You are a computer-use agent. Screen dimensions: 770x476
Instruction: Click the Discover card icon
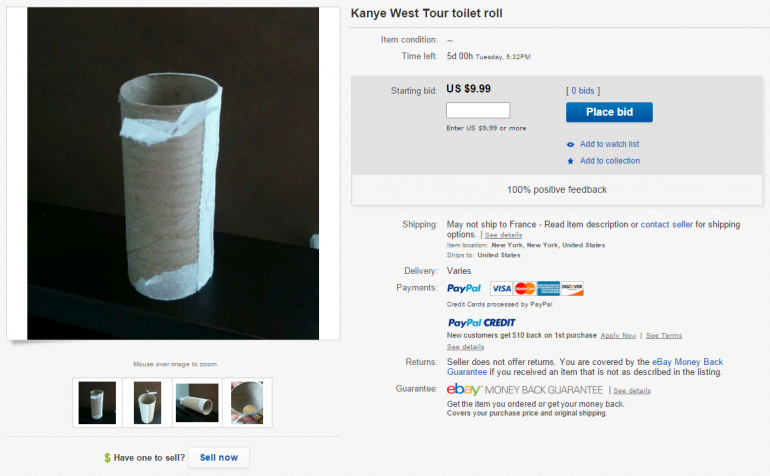(x=572, y=289)
